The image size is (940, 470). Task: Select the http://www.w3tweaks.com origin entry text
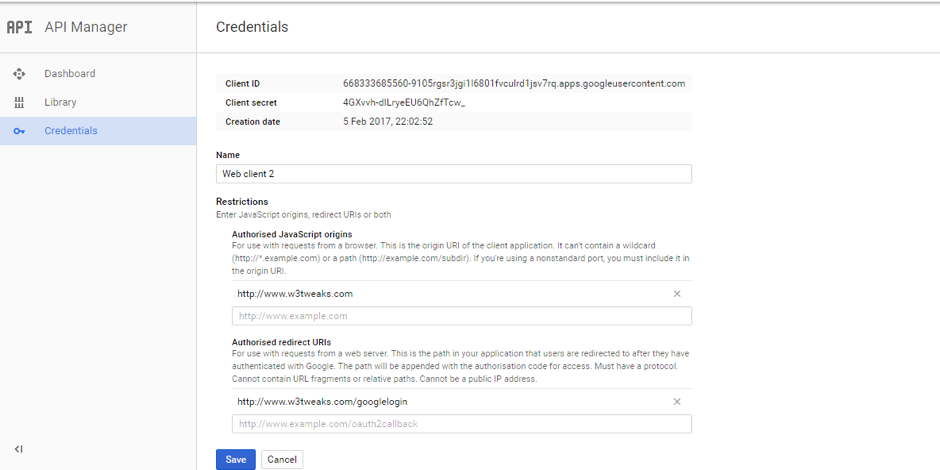click(295, 294)
